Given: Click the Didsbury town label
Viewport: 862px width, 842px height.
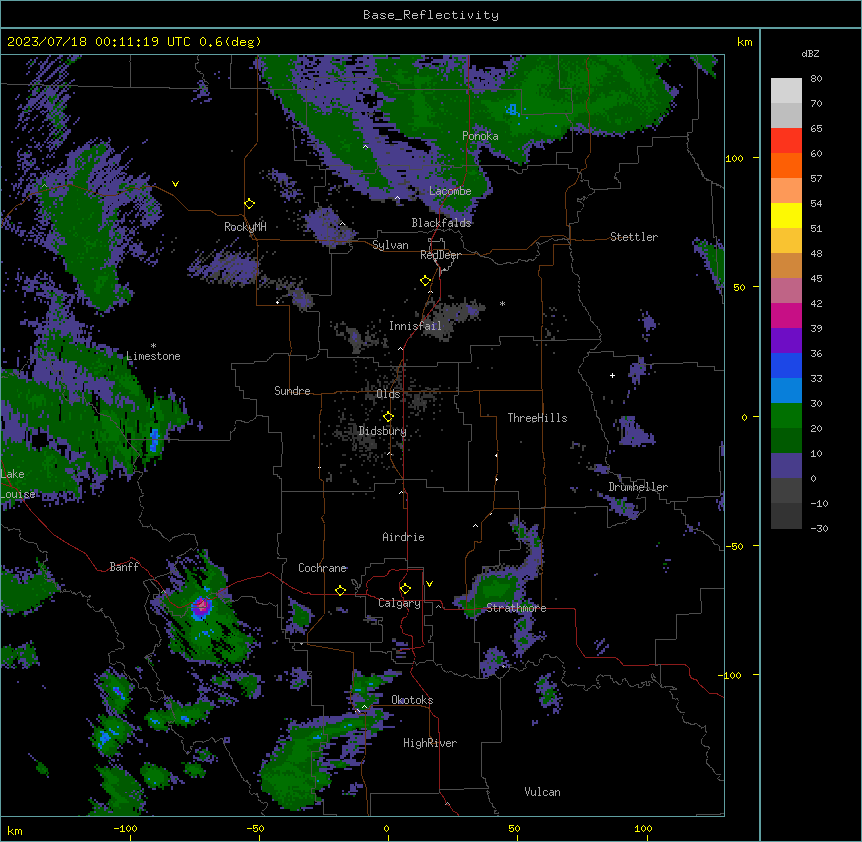Looking at the screenshot, I should point(383,431).
